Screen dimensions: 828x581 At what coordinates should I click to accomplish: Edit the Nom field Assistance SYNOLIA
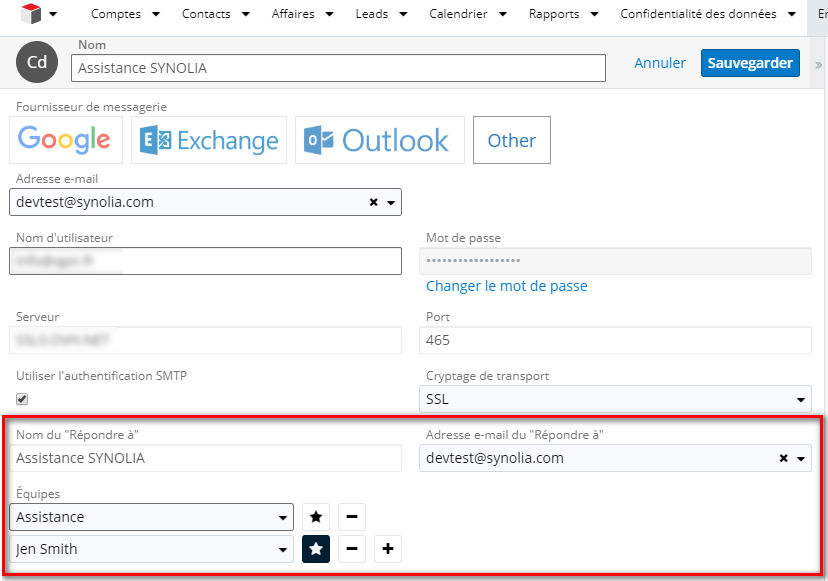(x=338, y=68)
